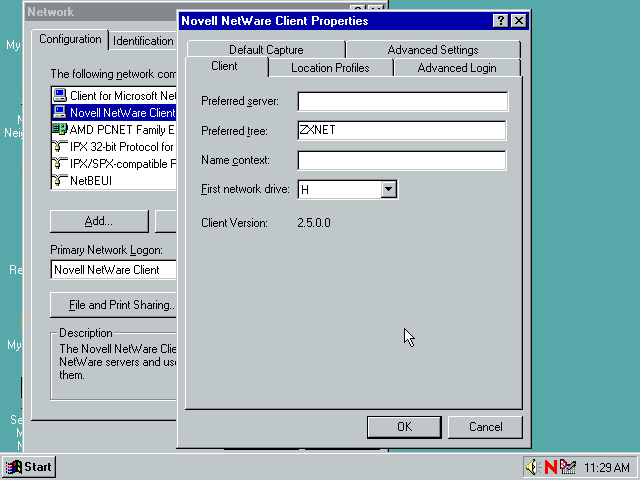Confirm the dialog with OK

404,427
